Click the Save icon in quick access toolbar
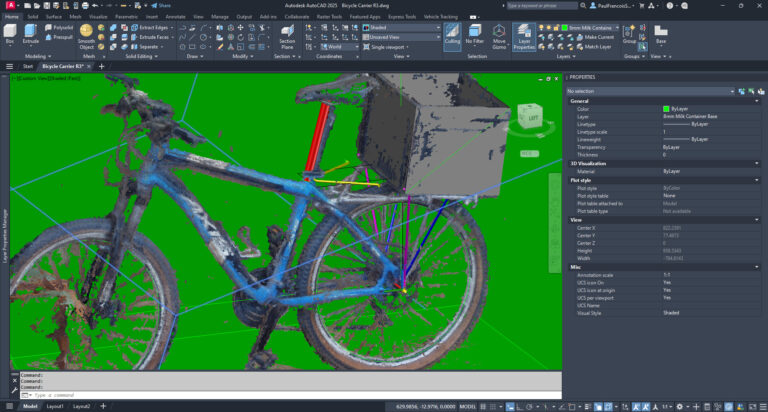Viewport: 768px width, 412px height. tap(47, 6)
